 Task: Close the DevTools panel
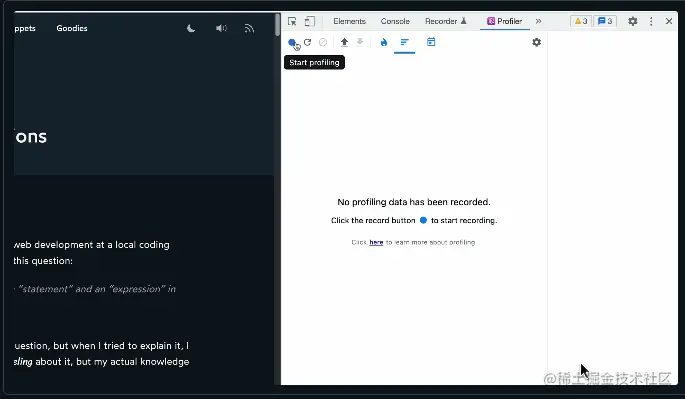(669, 21)
